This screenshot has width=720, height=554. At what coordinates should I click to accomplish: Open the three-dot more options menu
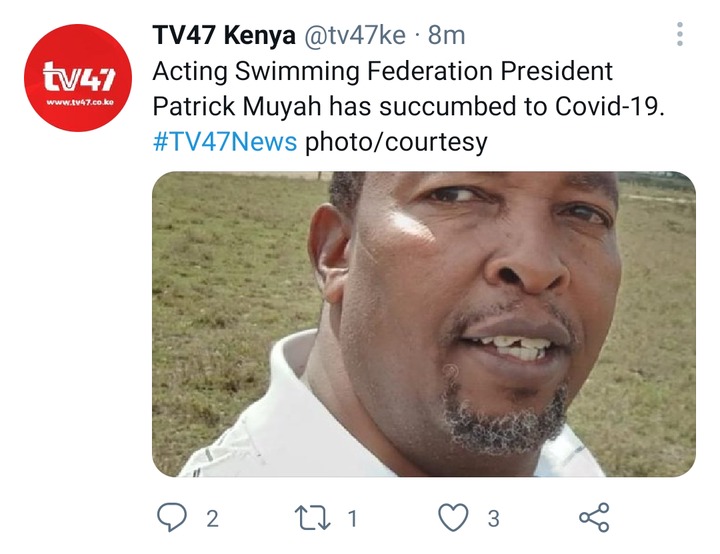point(680,34)
